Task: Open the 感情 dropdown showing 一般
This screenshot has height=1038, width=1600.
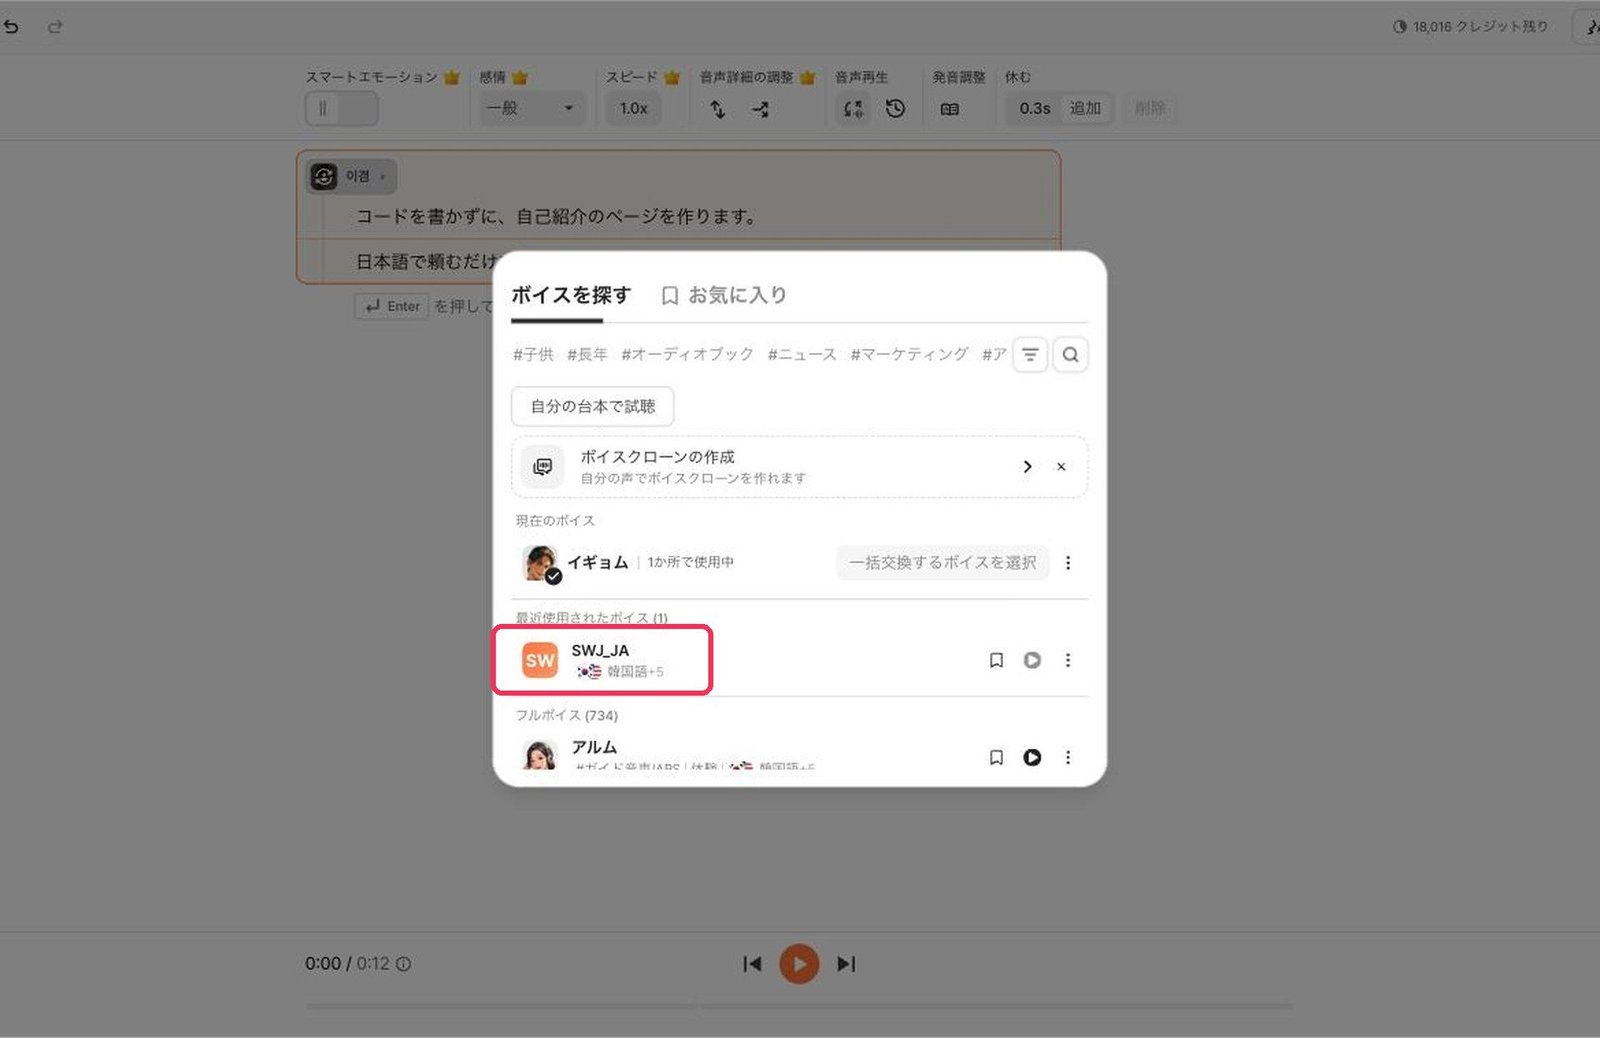Action: (532, 108)
